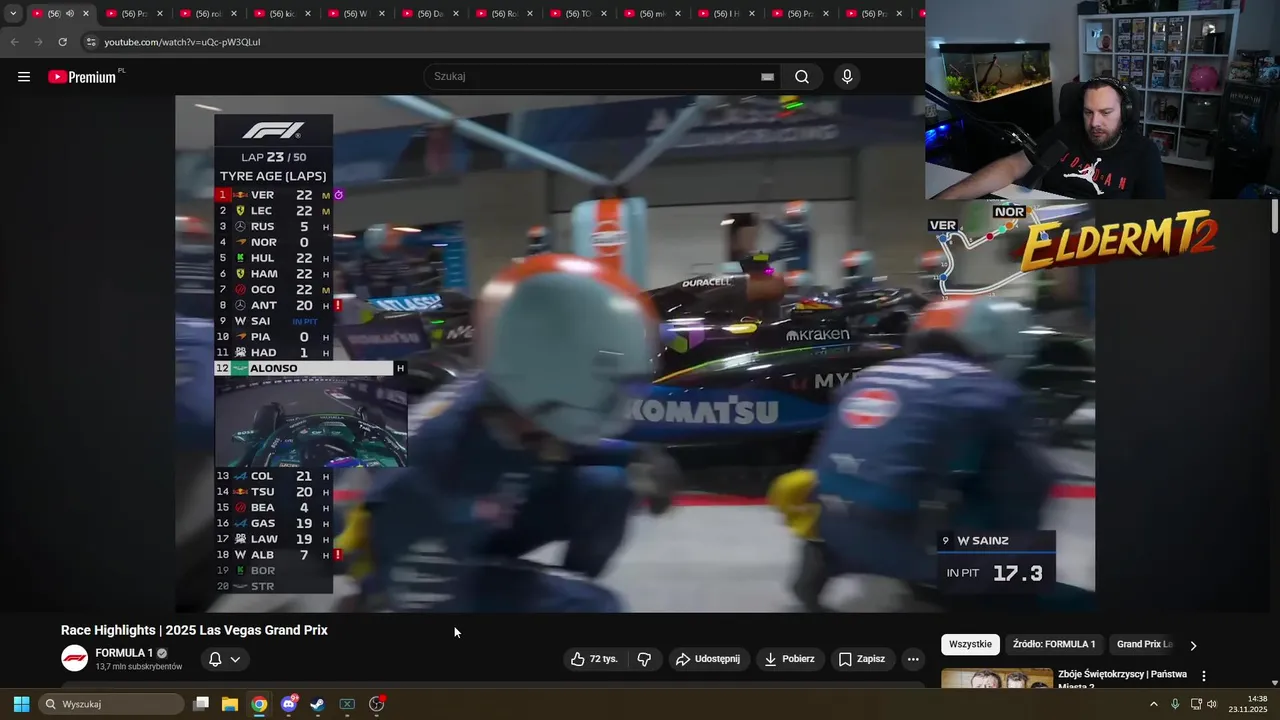Download the video with Pobierz button

pos(790,659)
